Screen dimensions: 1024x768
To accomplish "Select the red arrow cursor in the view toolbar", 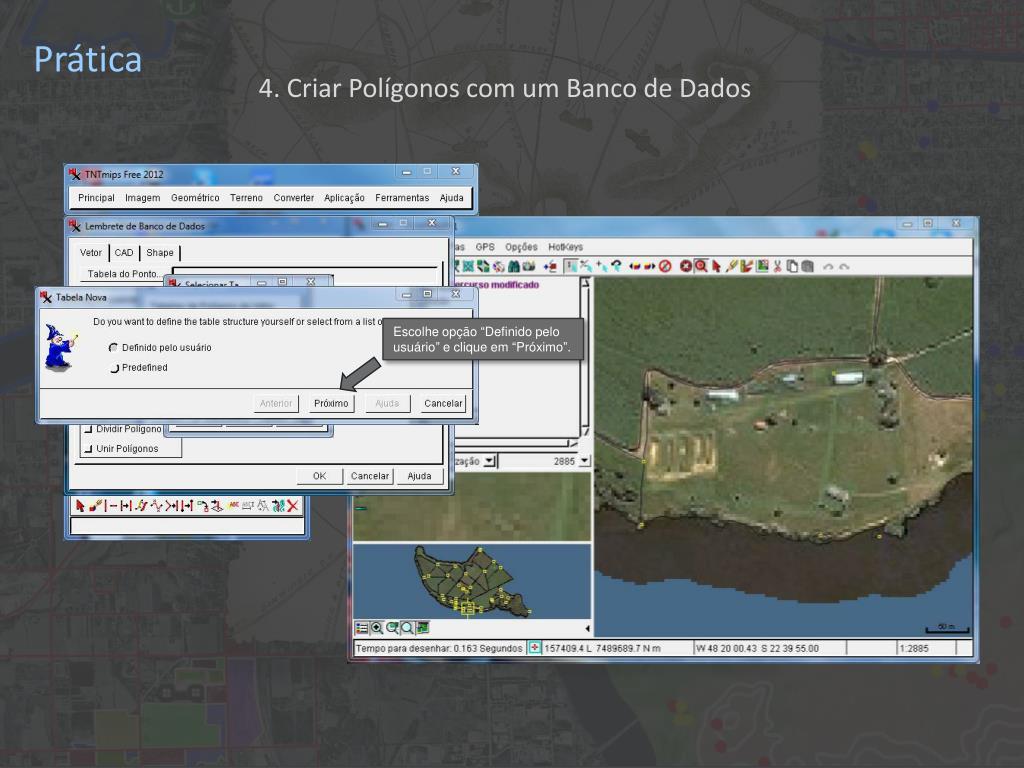I will coord(716,266).
